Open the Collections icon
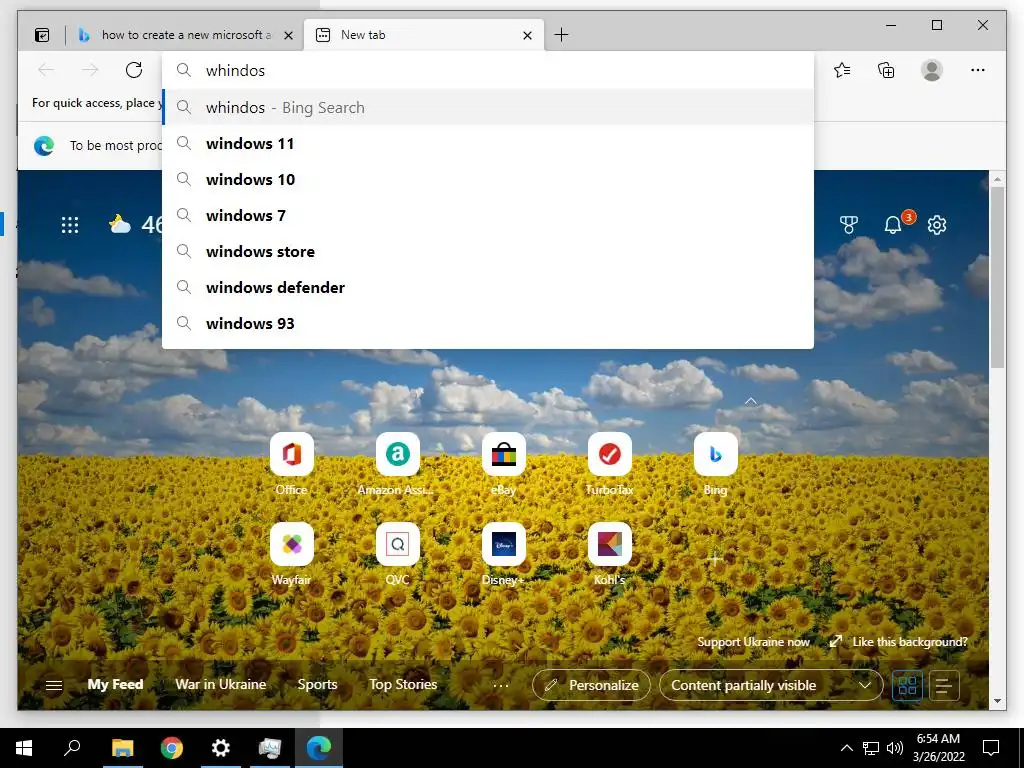 click(886, 70)
